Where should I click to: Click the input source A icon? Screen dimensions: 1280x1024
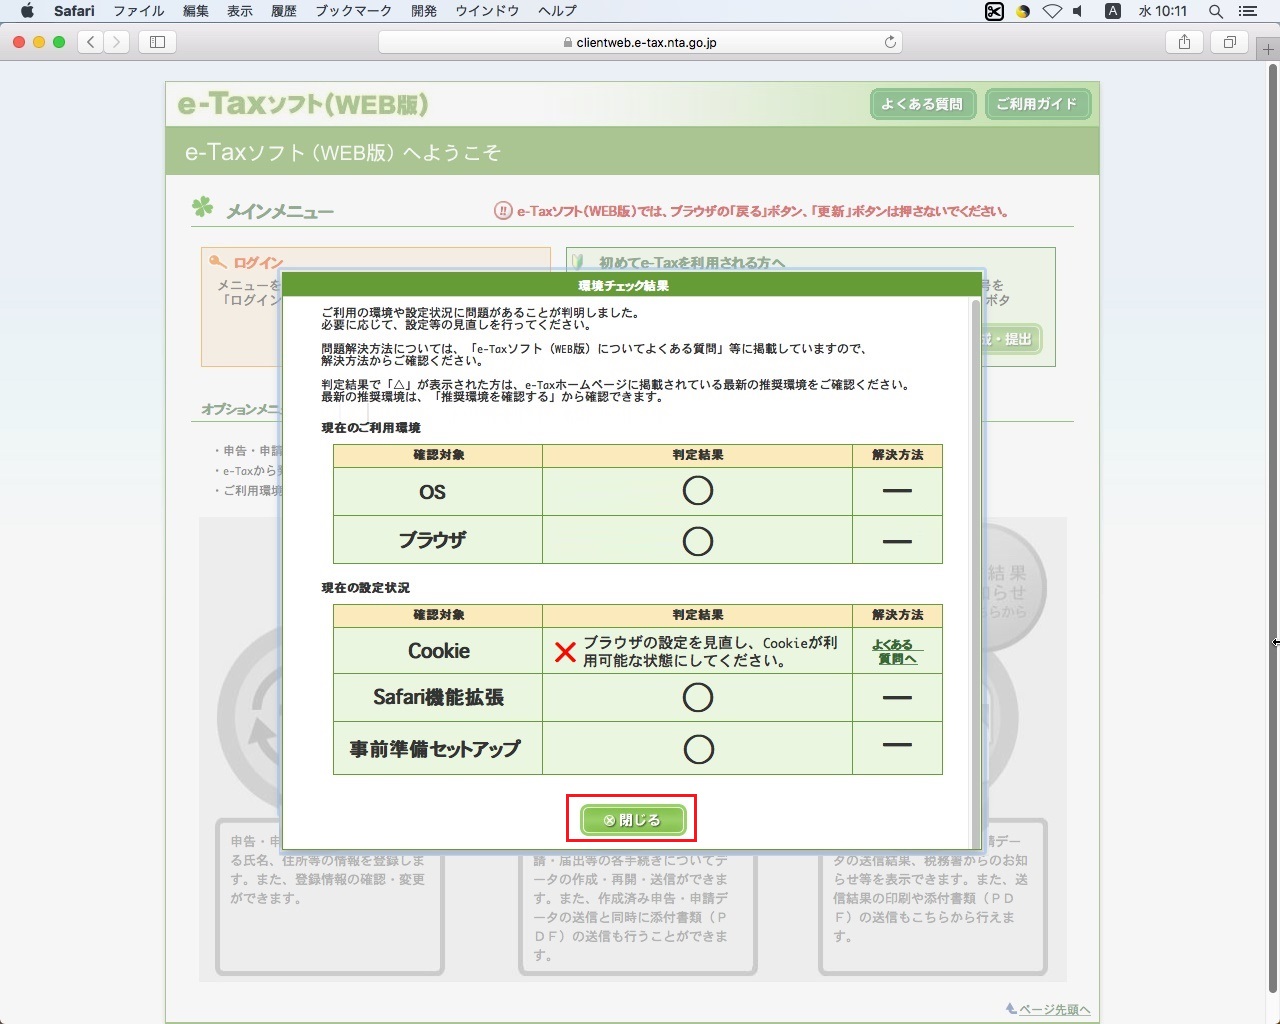point(1112,11)
